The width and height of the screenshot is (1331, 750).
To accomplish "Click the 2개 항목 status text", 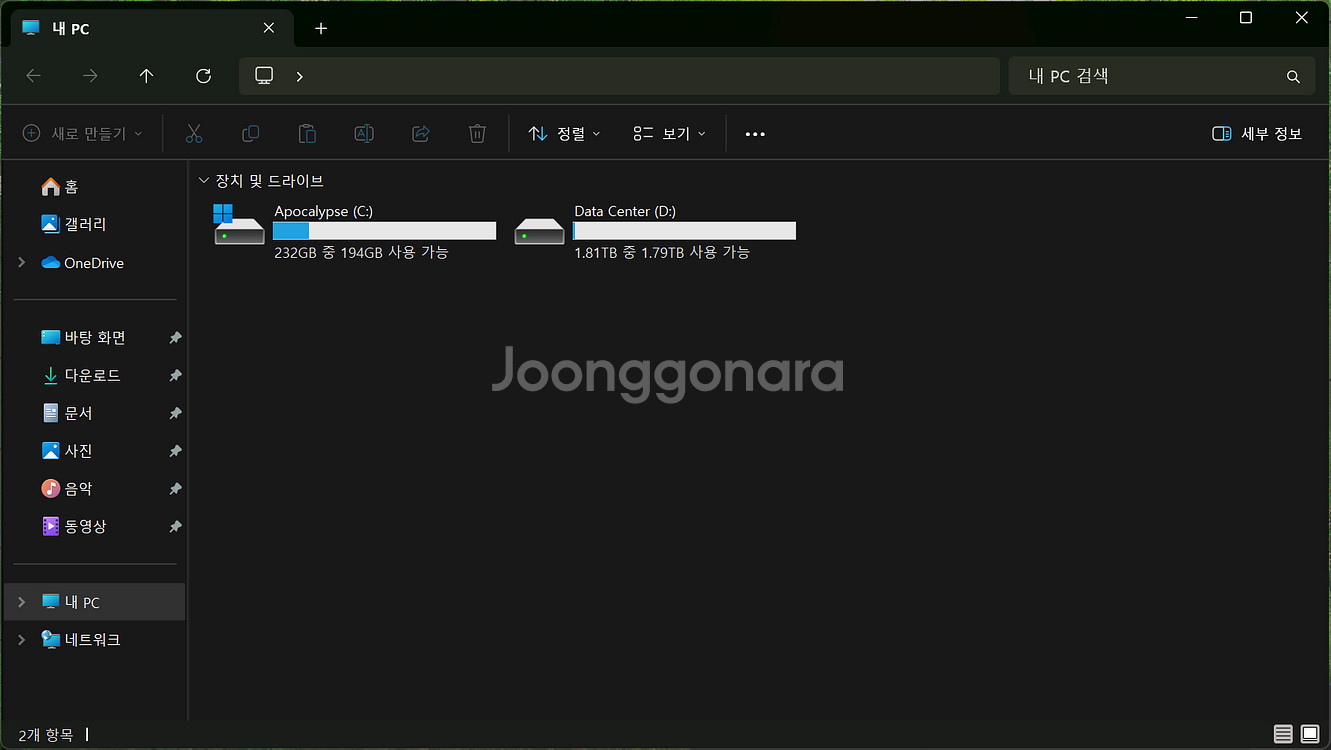I will click(x=46, y=735).
